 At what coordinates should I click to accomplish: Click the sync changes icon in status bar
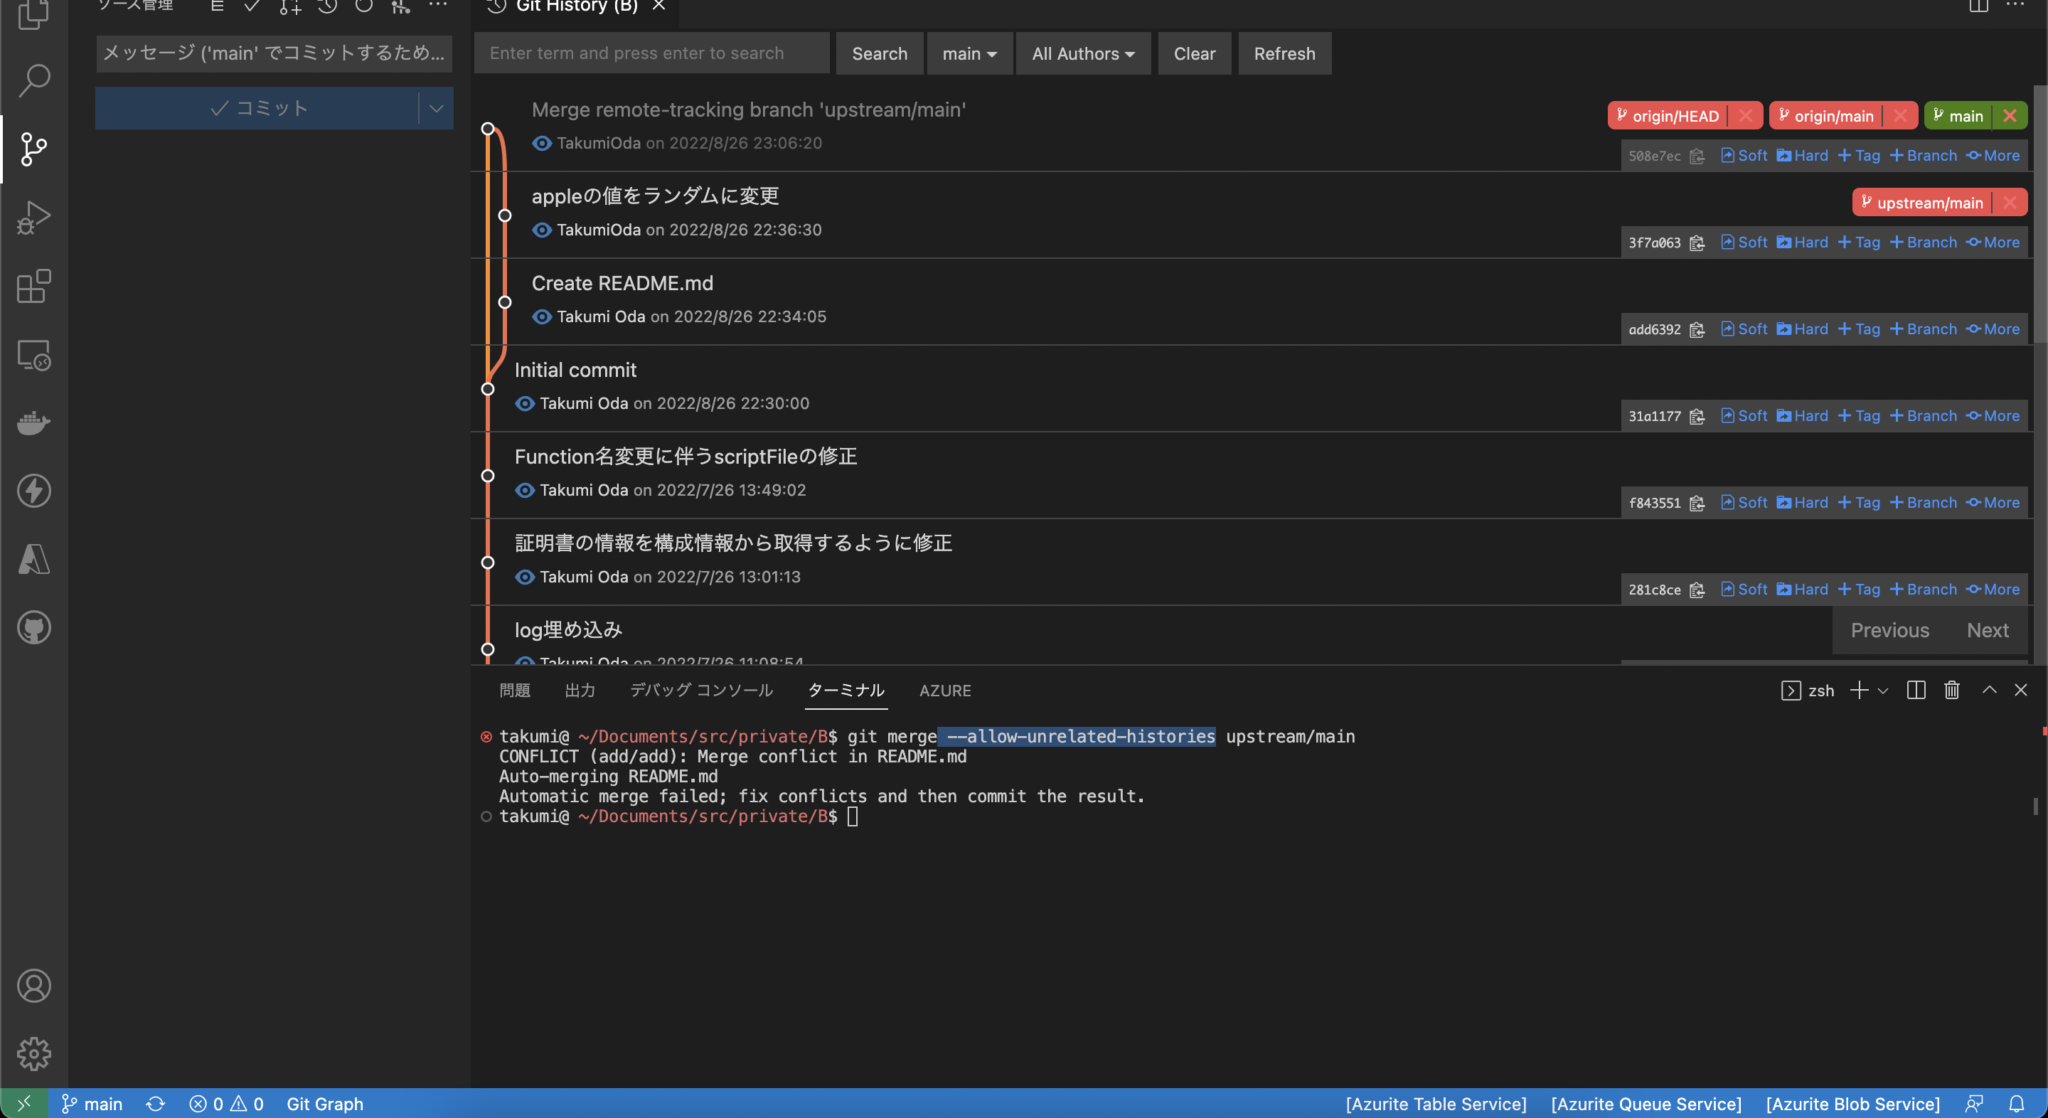[155, 1103]
